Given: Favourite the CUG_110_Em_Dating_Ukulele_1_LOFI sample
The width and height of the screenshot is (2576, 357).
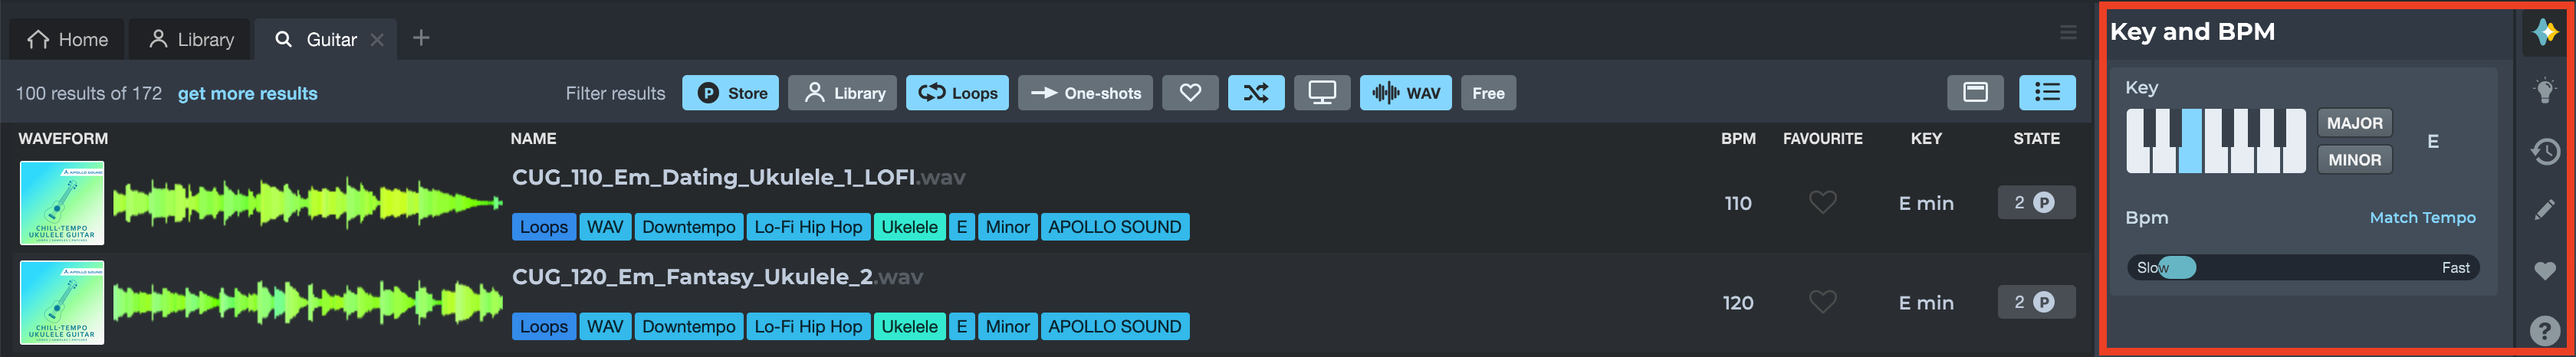Looking at the screenshot, I should (1822, 203).
